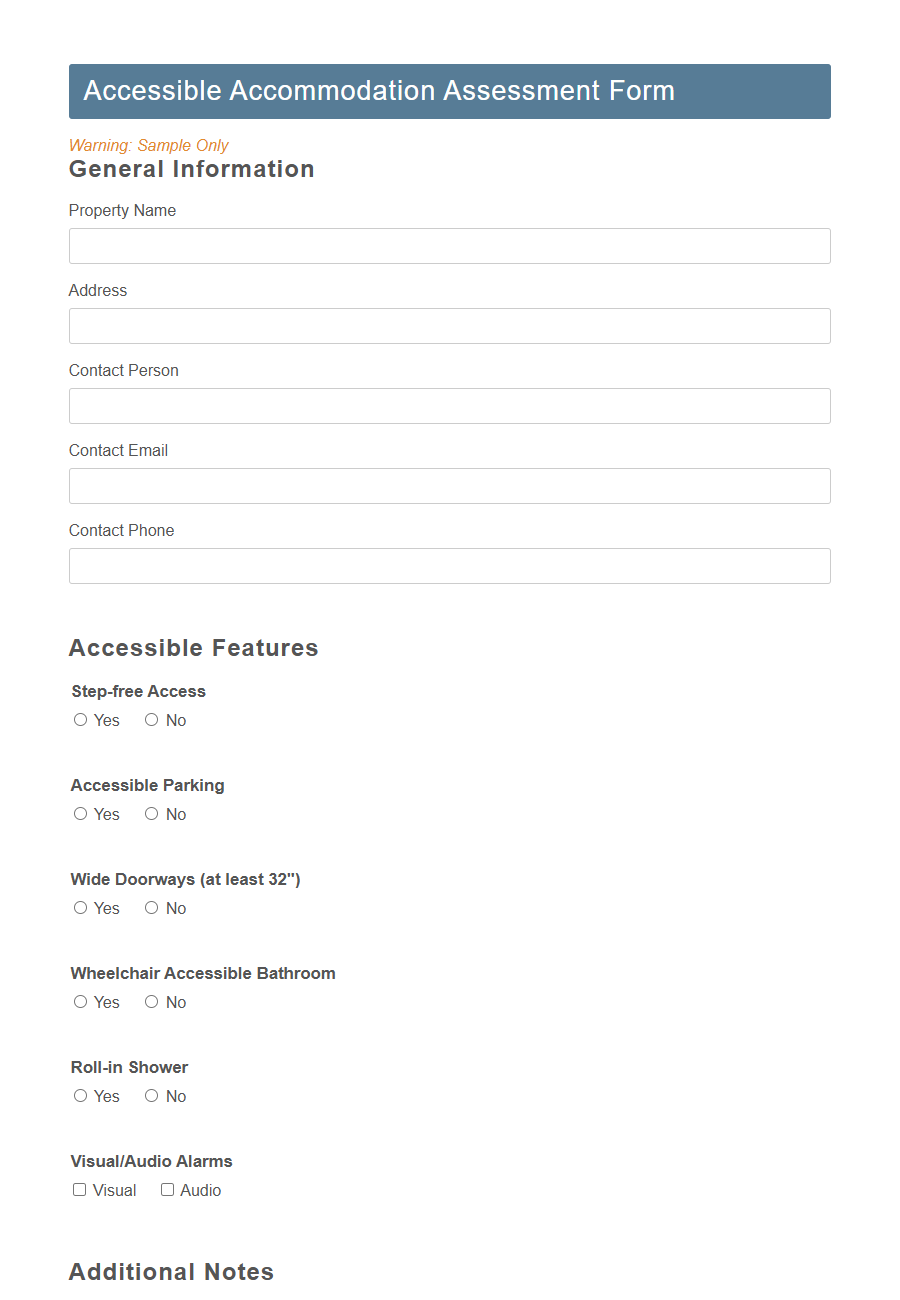Select No for Roll-in Shower
The image size is (900, 1300).
pos(151,1095)
